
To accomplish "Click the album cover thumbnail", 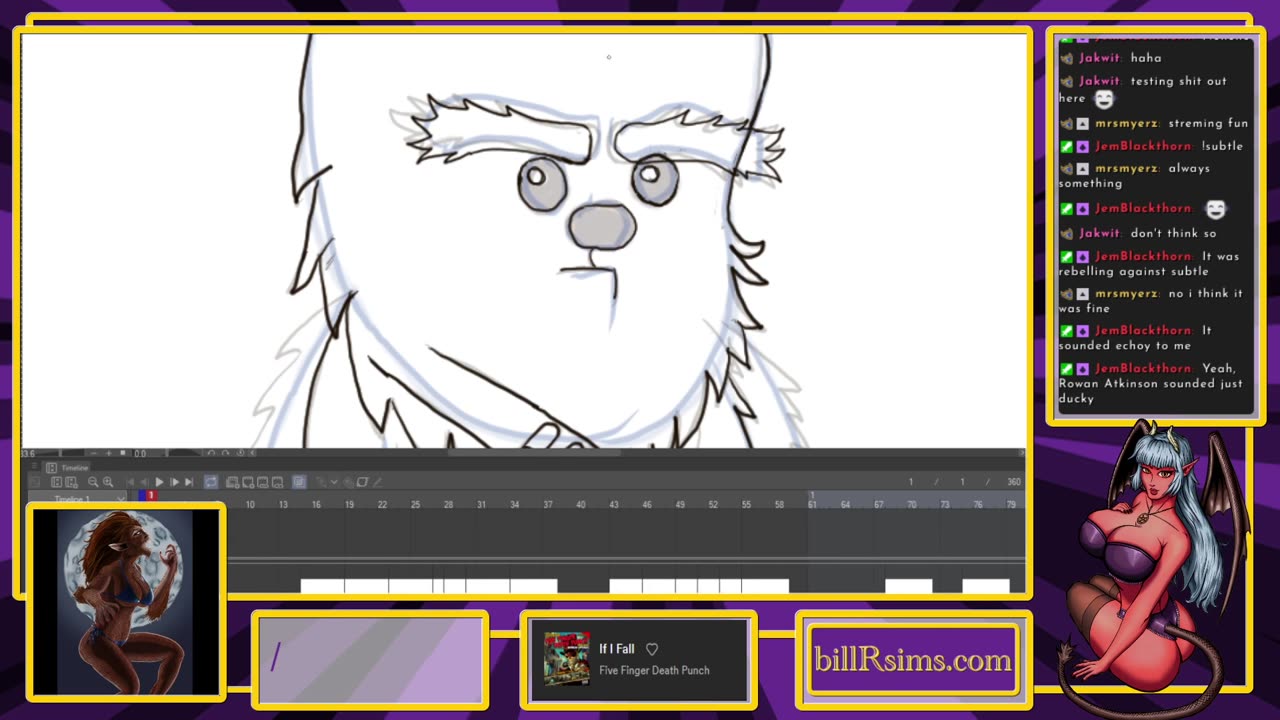I will click(566, 659).
